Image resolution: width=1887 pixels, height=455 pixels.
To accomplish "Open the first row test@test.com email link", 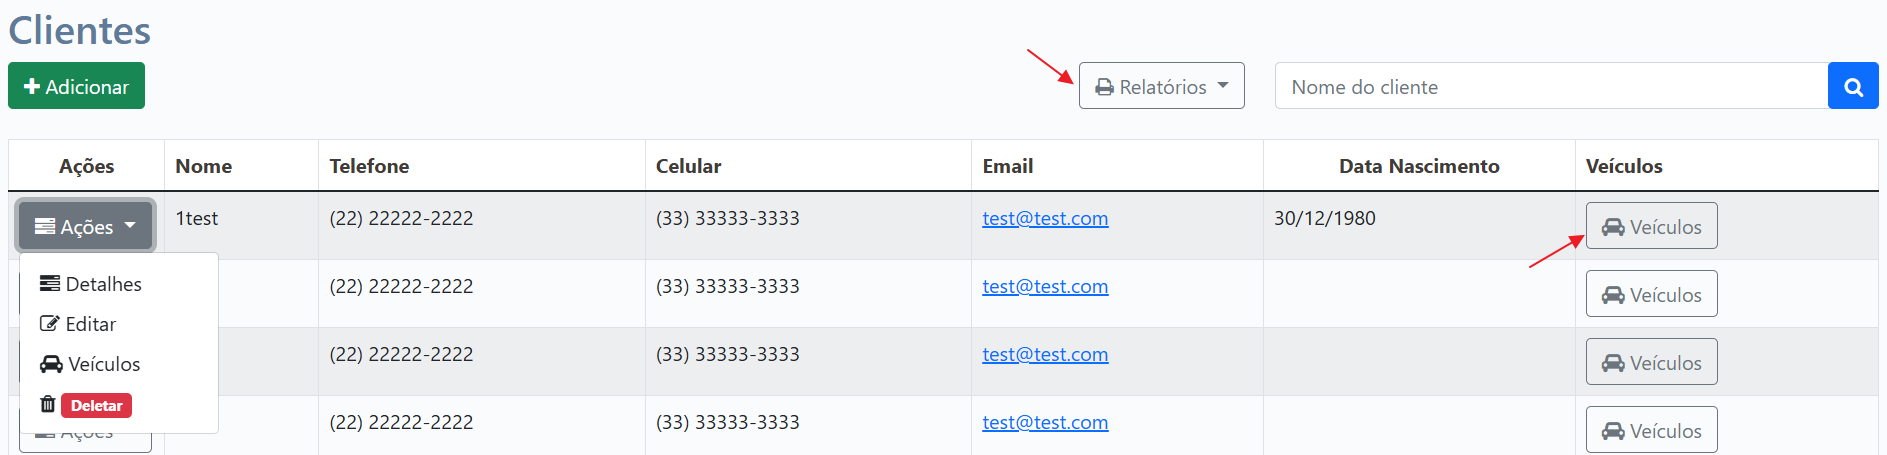I will [1045, 218].
